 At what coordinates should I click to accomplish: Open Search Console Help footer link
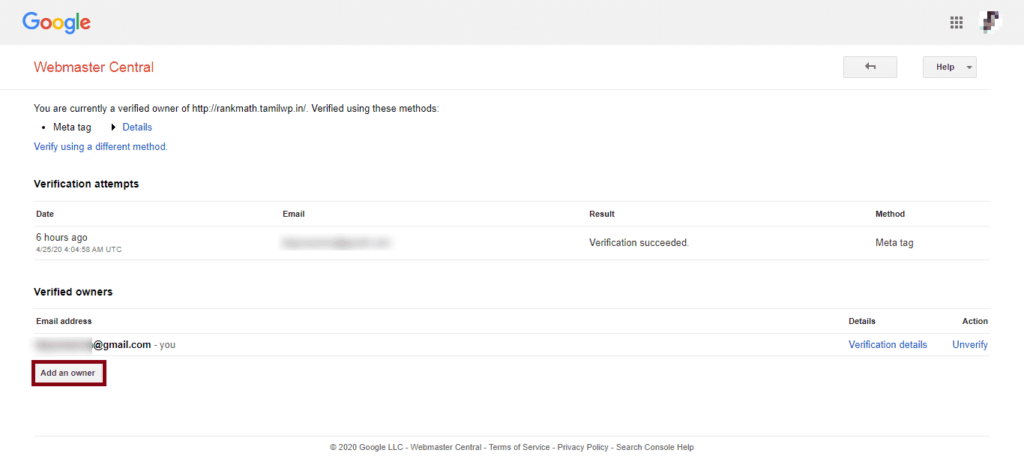click(x=655, y=448)
